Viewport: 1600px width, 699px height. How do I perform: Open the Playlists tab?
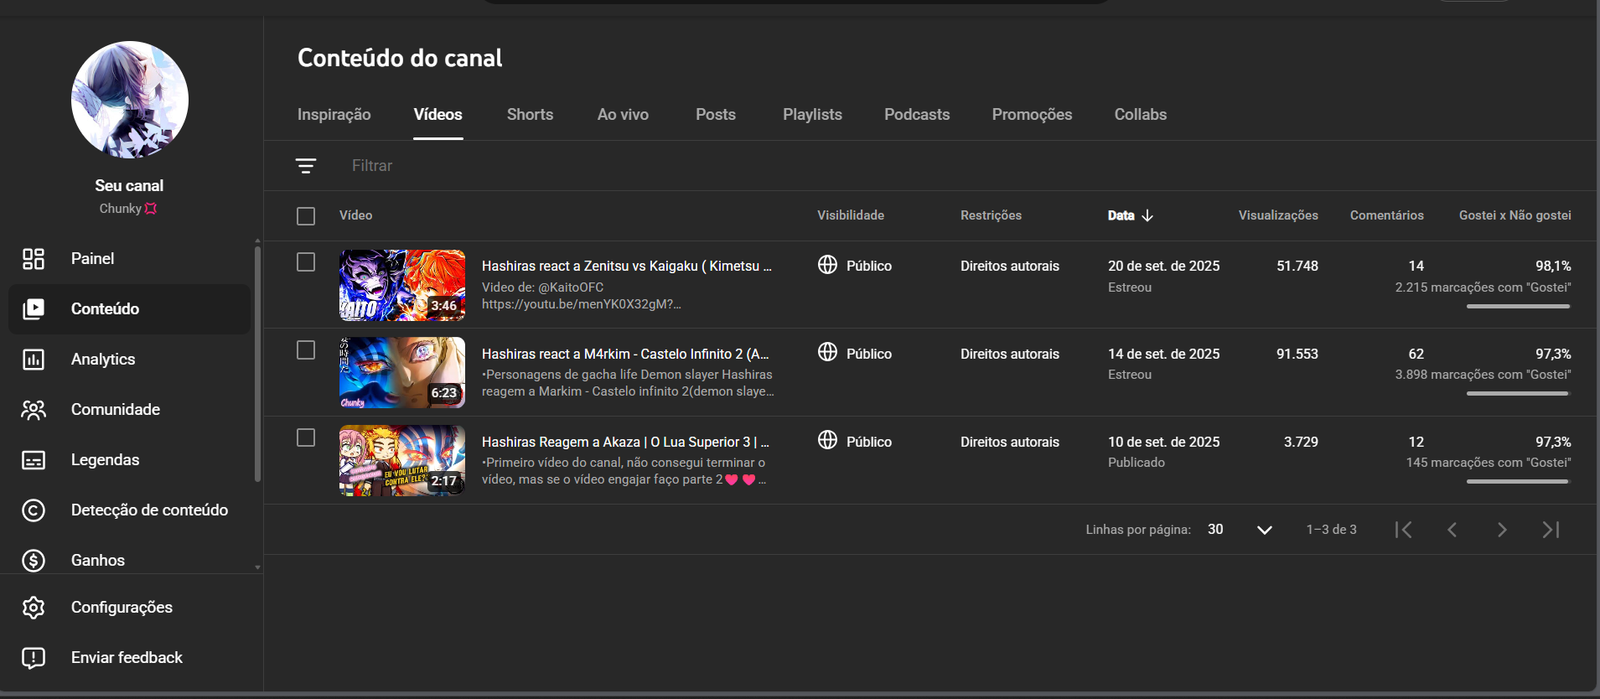(x=812, y=115)
